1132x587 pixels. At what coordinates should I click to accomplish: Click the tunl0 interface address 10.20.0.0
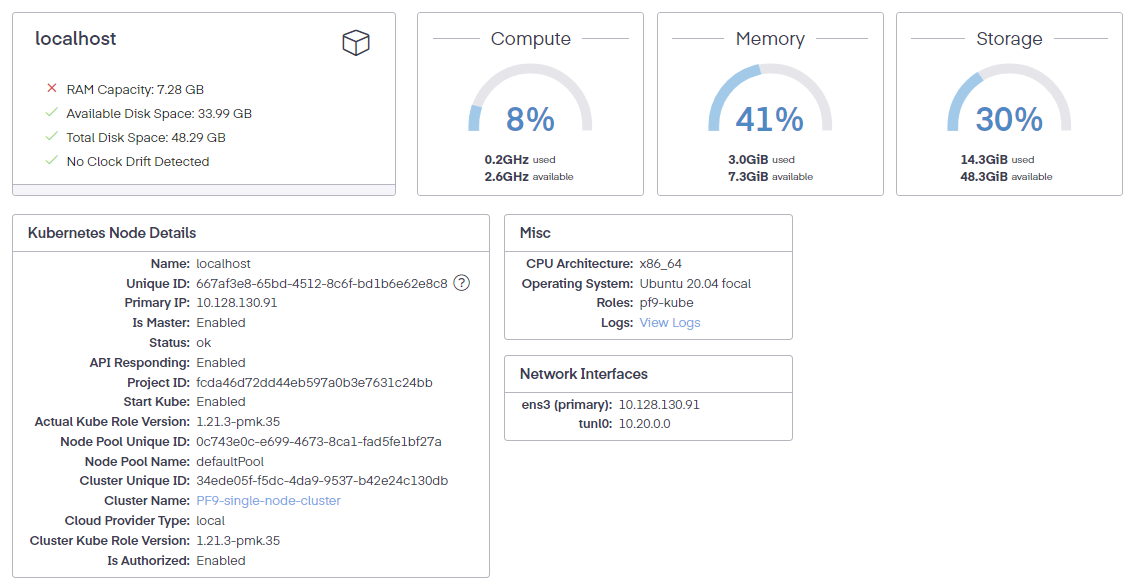(644, 424)
